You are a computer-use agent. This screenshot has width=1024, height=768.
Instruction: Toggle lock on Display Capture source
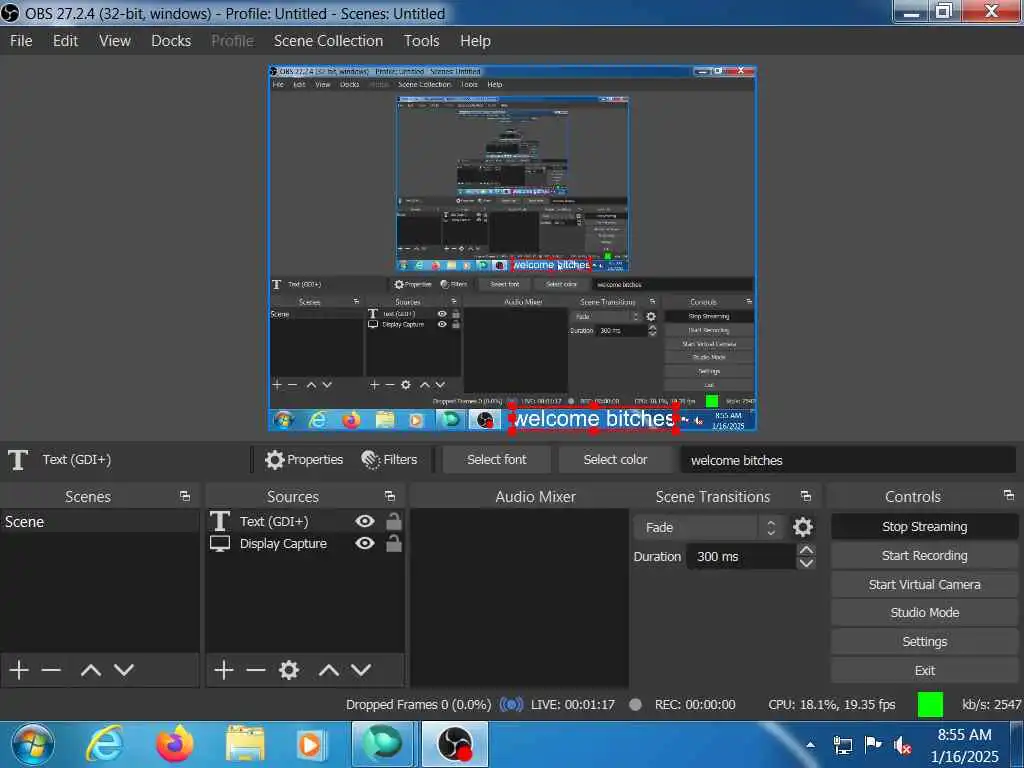[x=394, y=543]
